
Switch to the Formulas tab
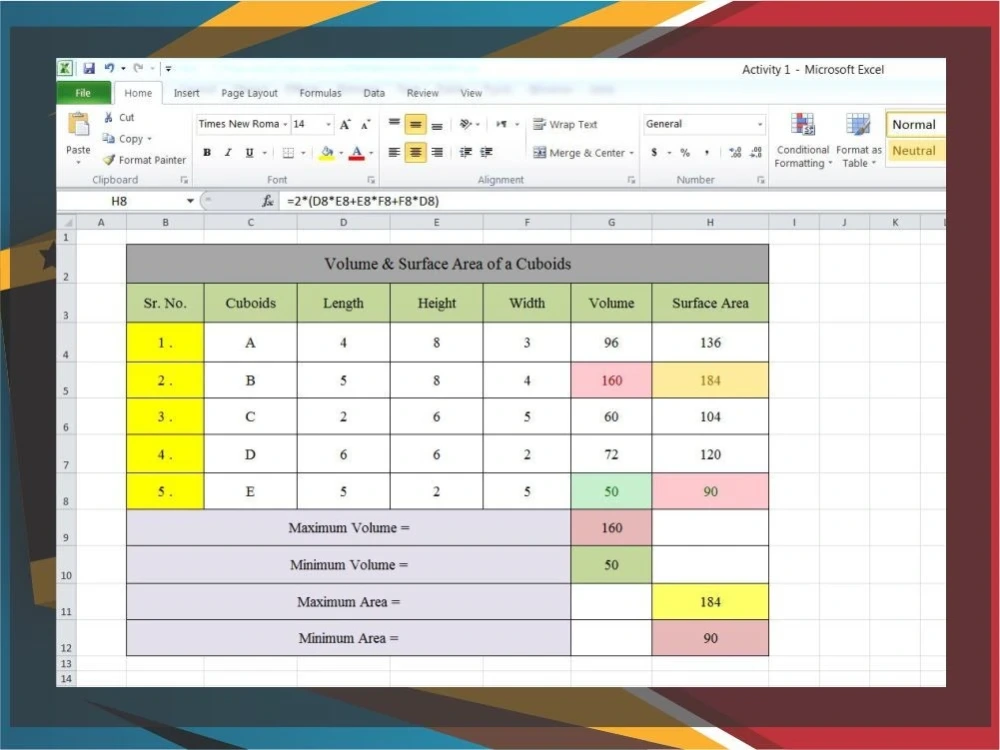pos(320,93)
